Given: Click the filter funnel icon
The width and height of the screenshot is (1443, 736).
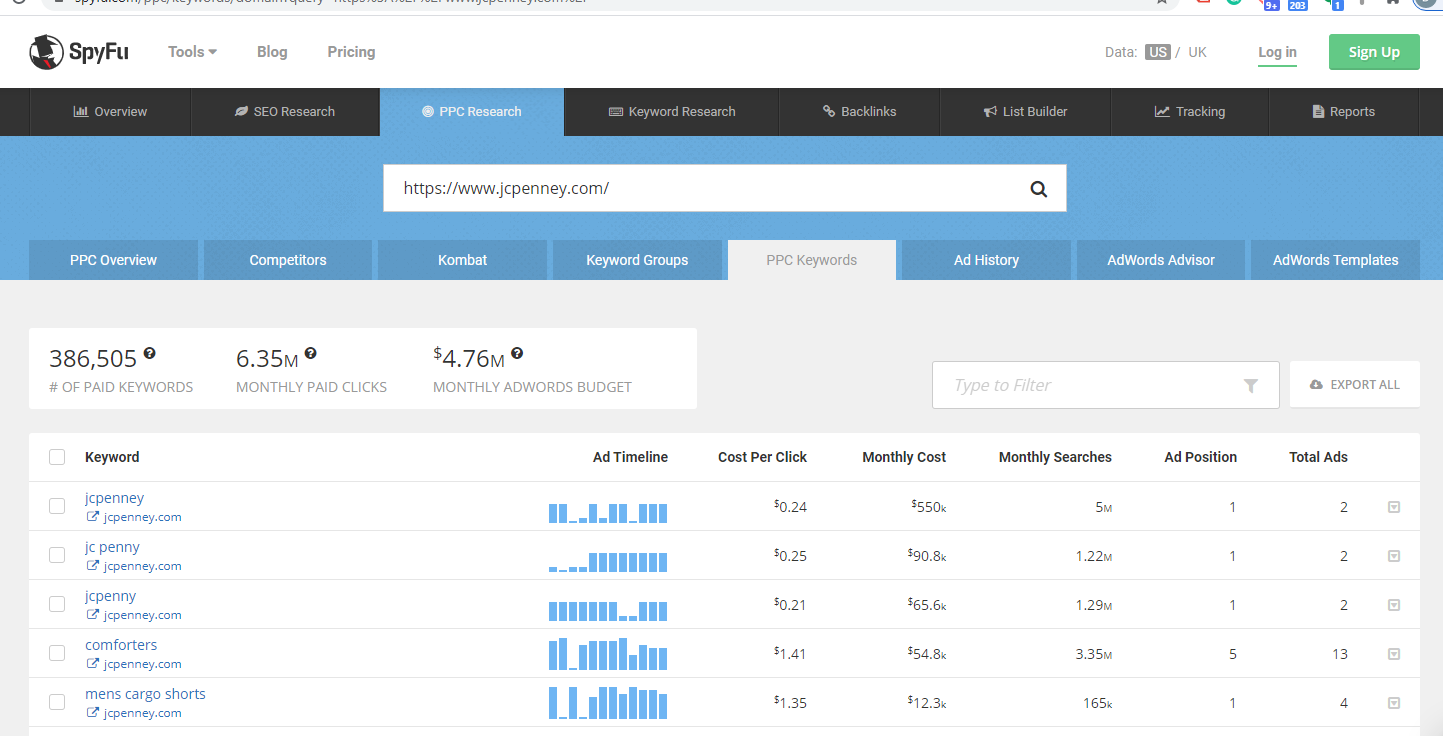Looking at the screenshot, I should coord(1250,386).
